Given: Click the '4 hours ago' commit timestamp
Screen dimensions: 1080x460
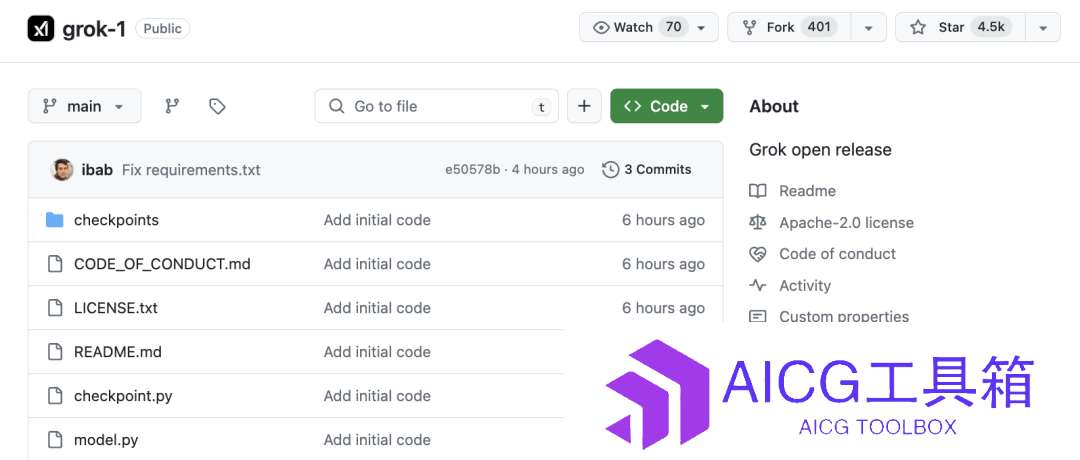Looking at the screenshot, I should pos(547,169).
